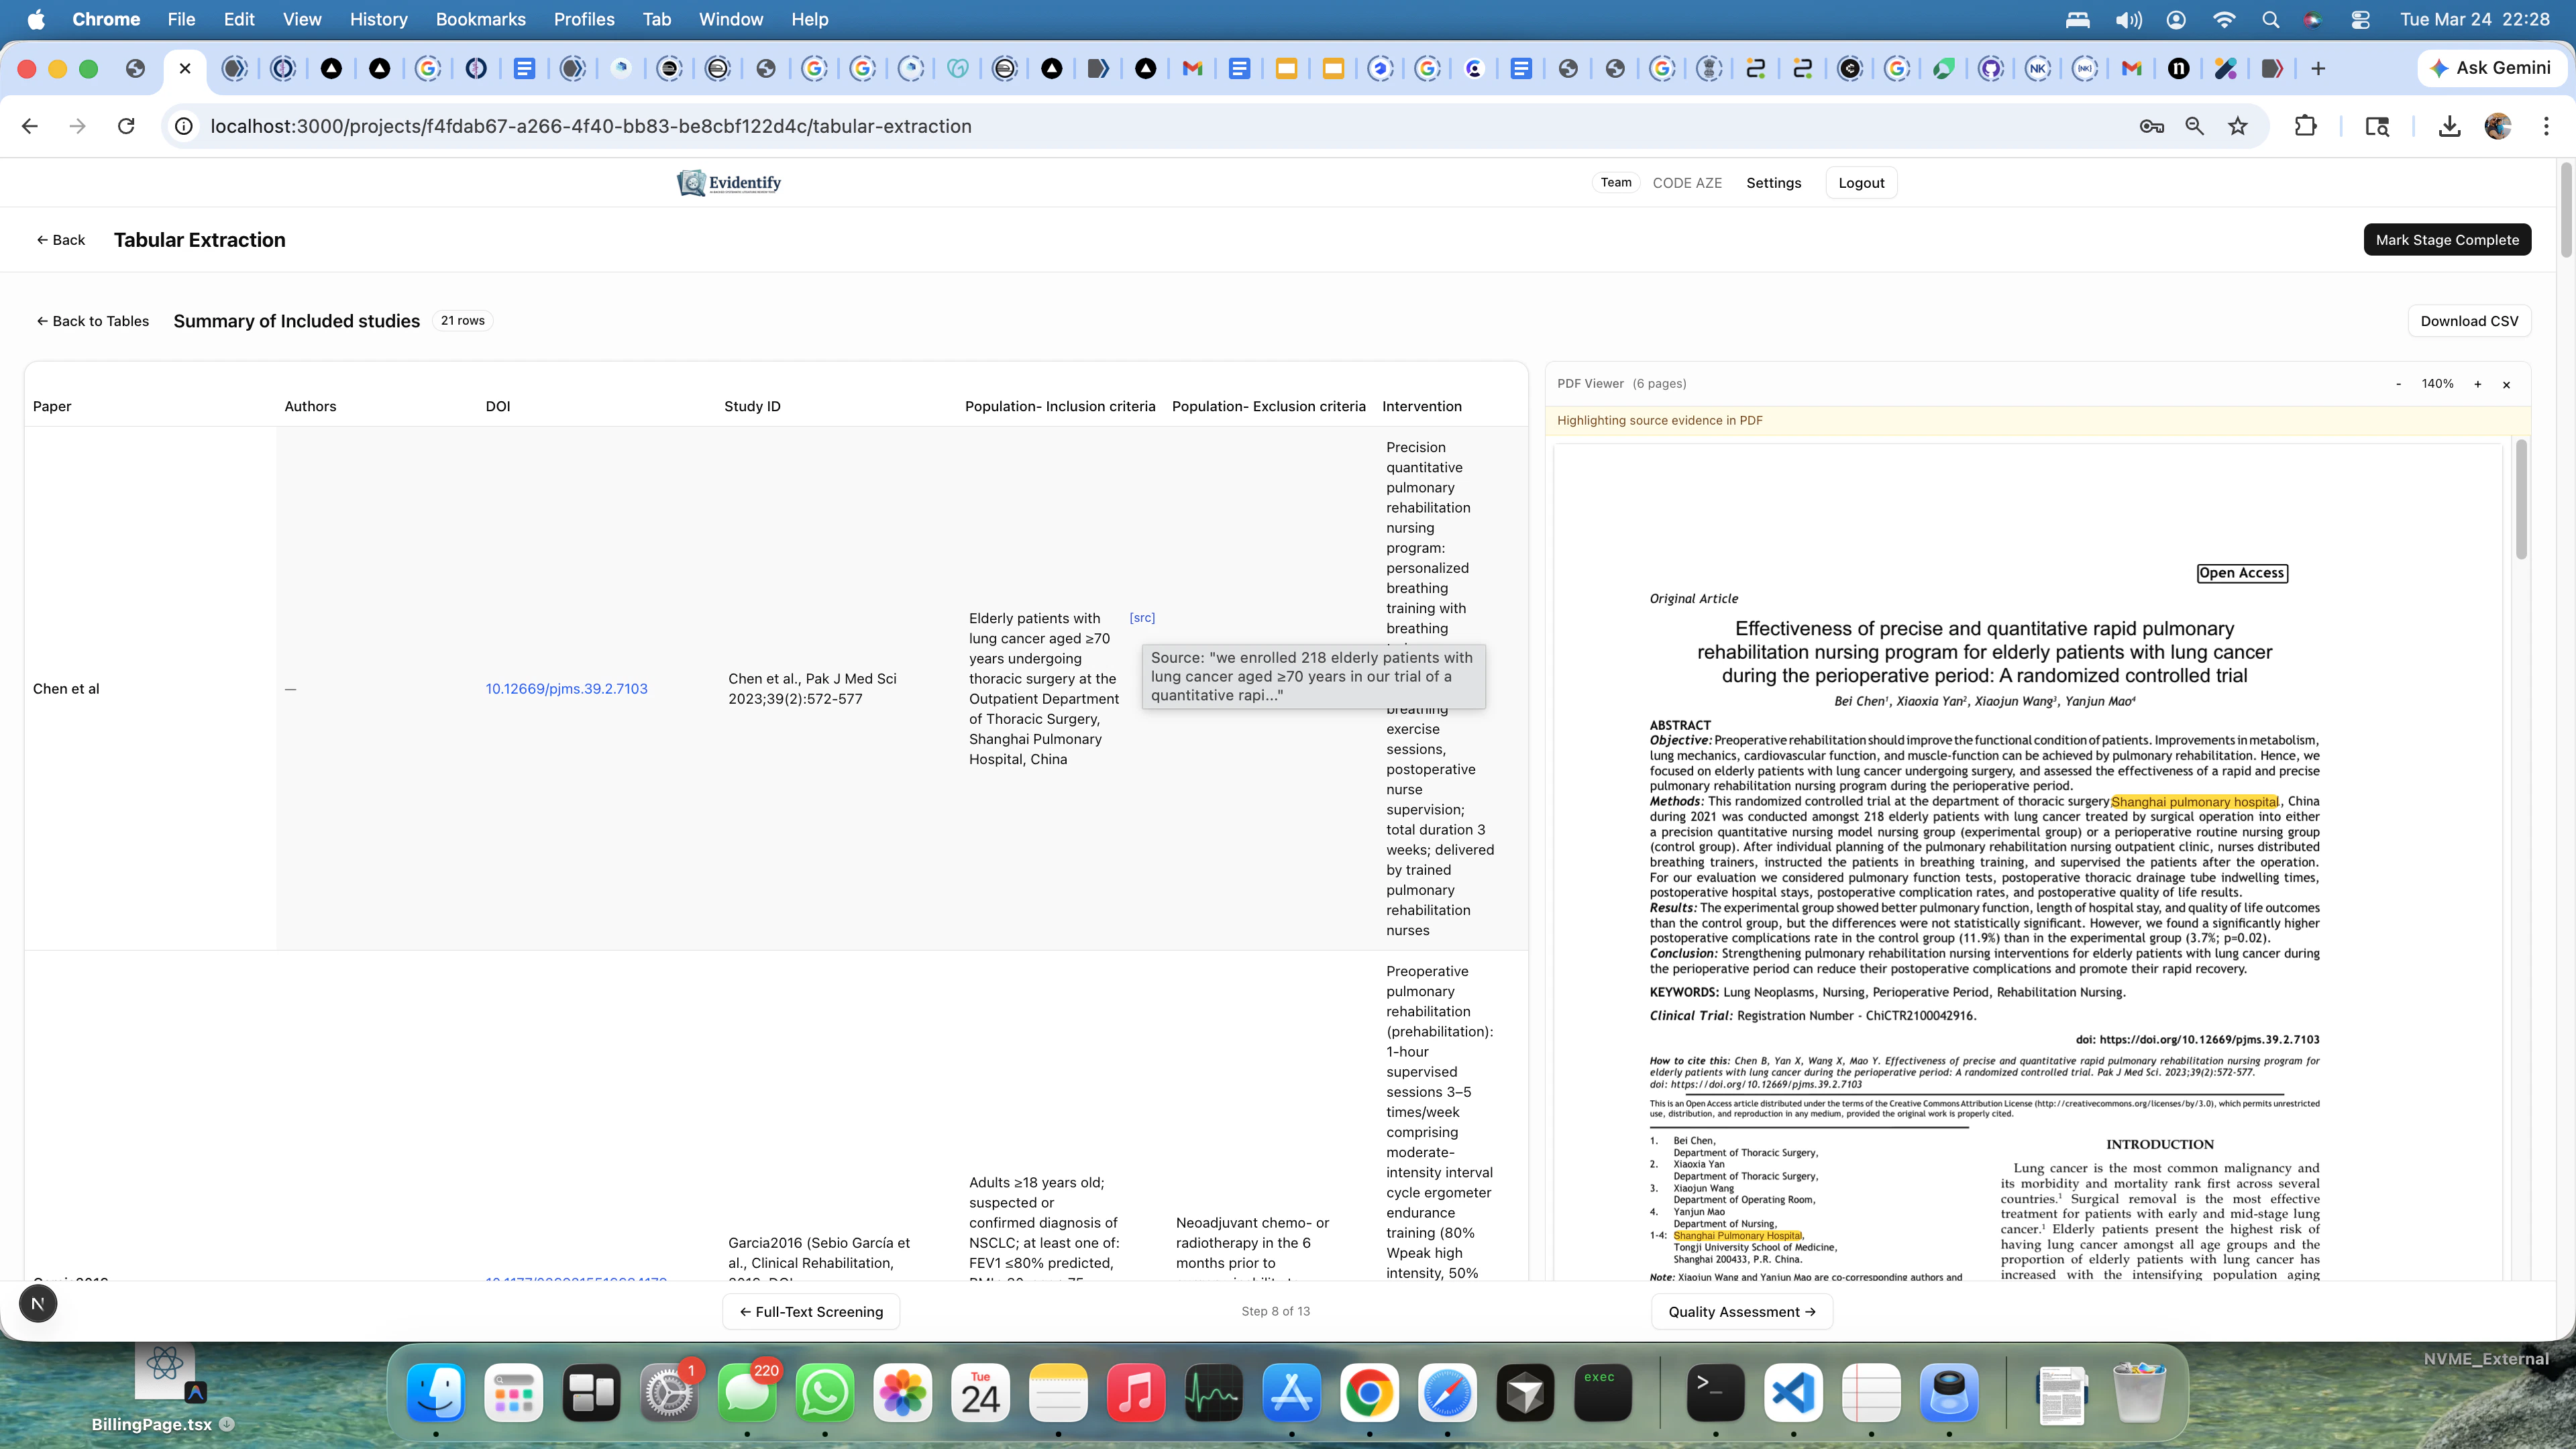Click the Download CSV button
Viewport: 2576px width, 1449px height.
point(2469,320)
